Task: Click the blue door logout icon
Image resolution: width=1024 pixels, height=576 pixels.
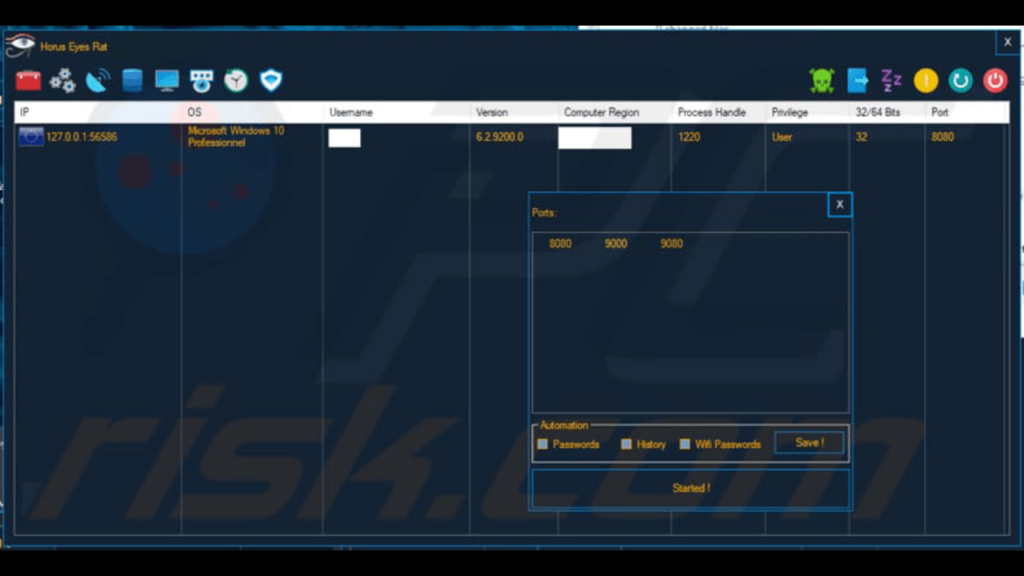Action: coord(857,80)
